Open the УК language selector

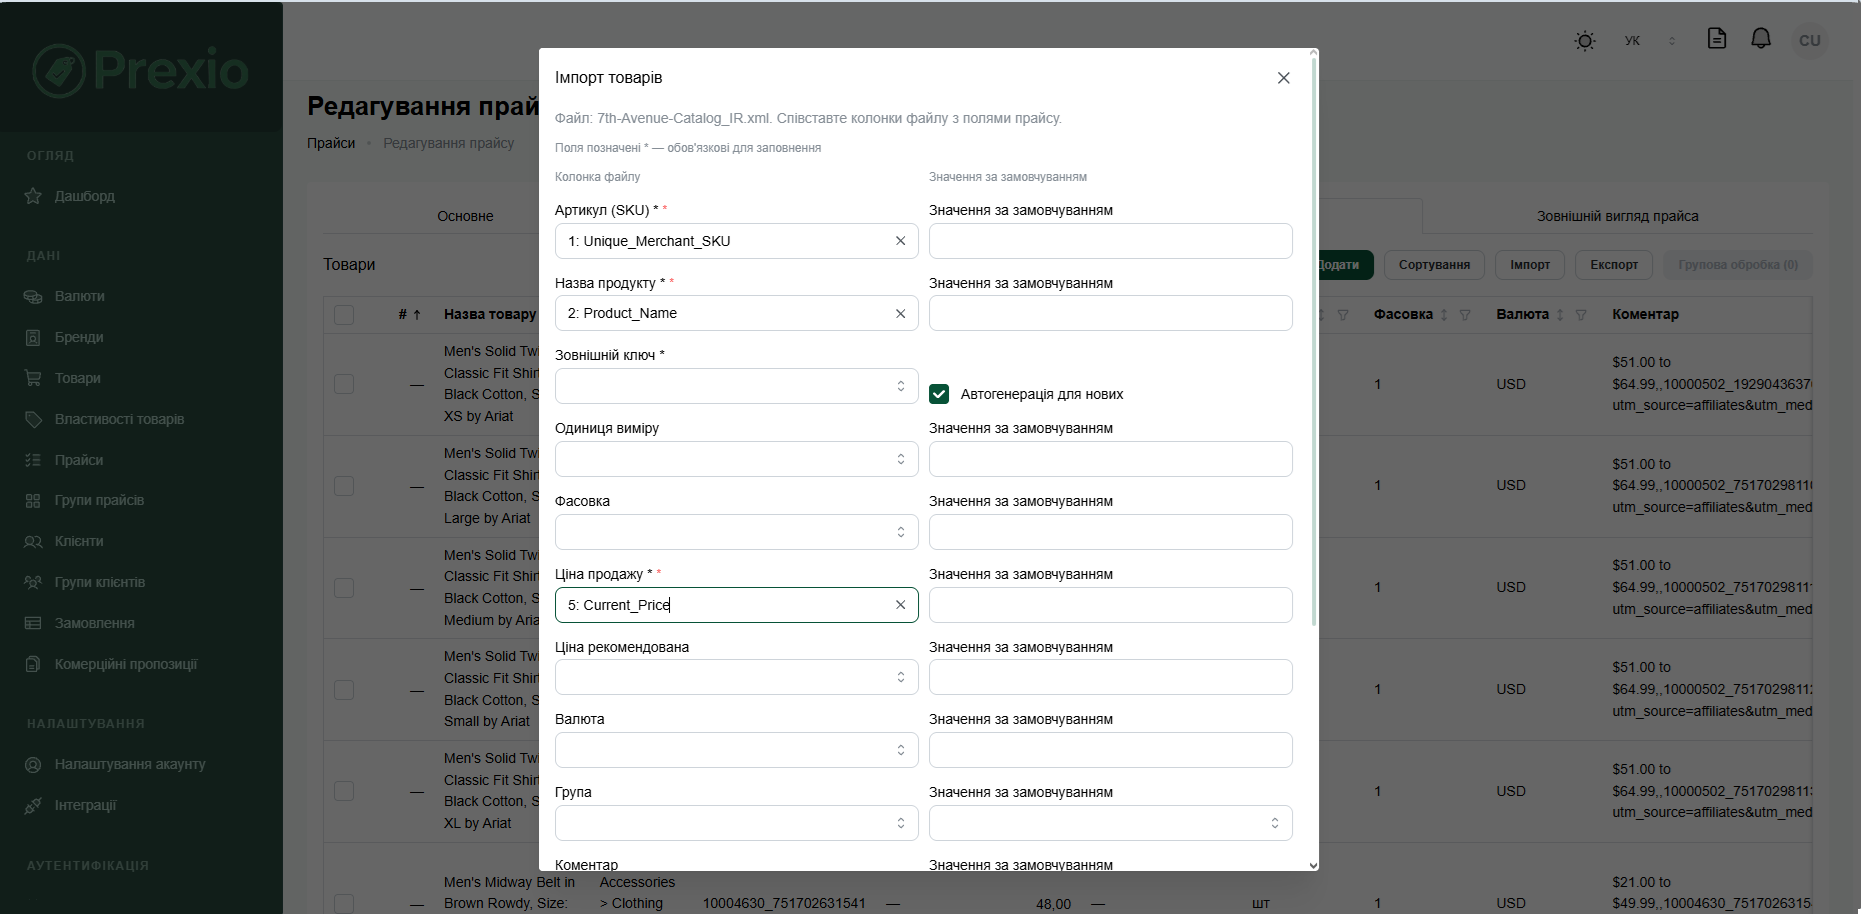tap(1649, 41)
